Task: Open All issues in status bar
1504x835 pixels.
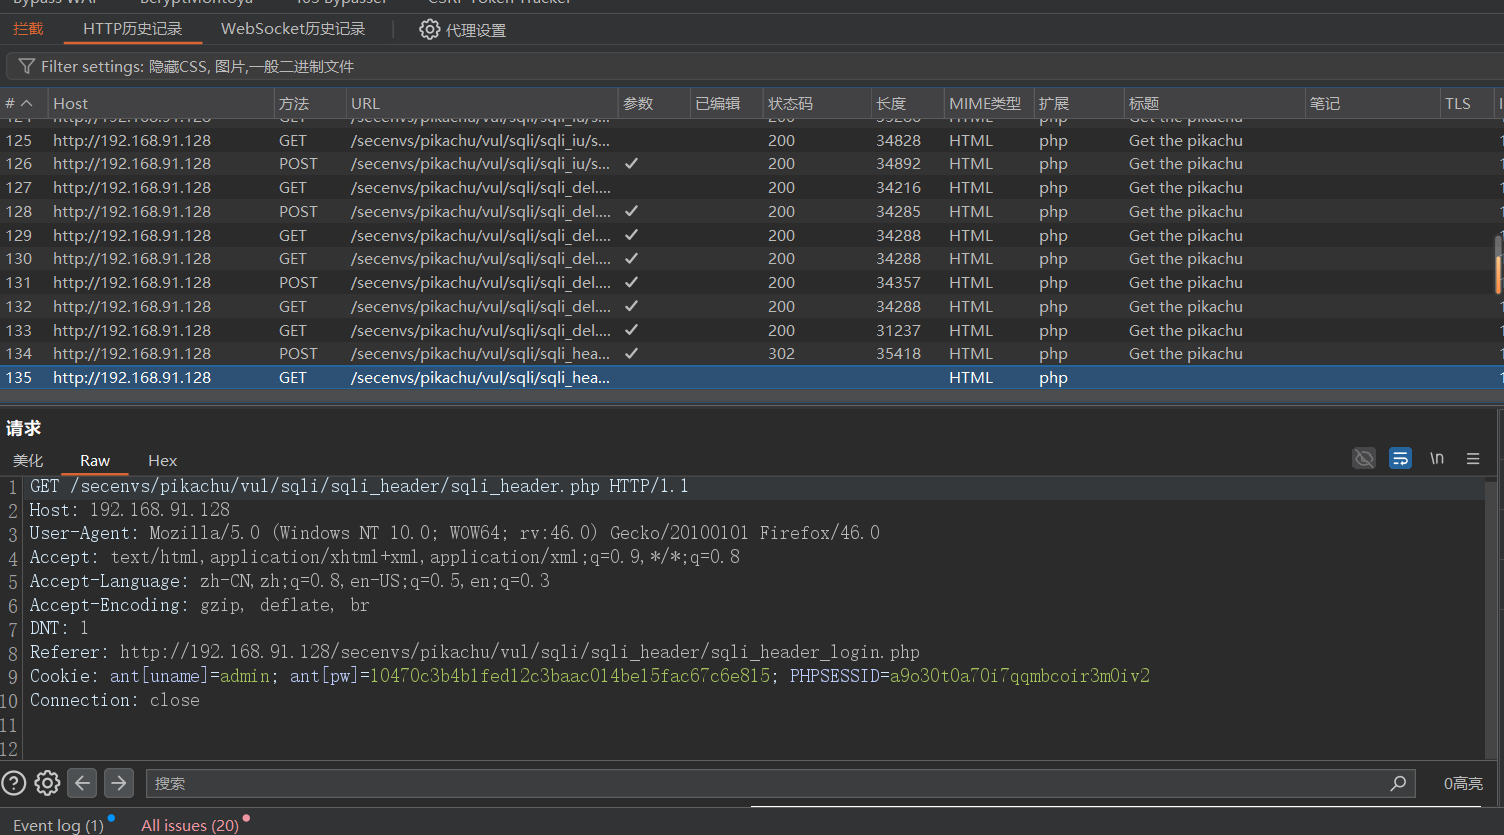Action: tap(190, 825)
